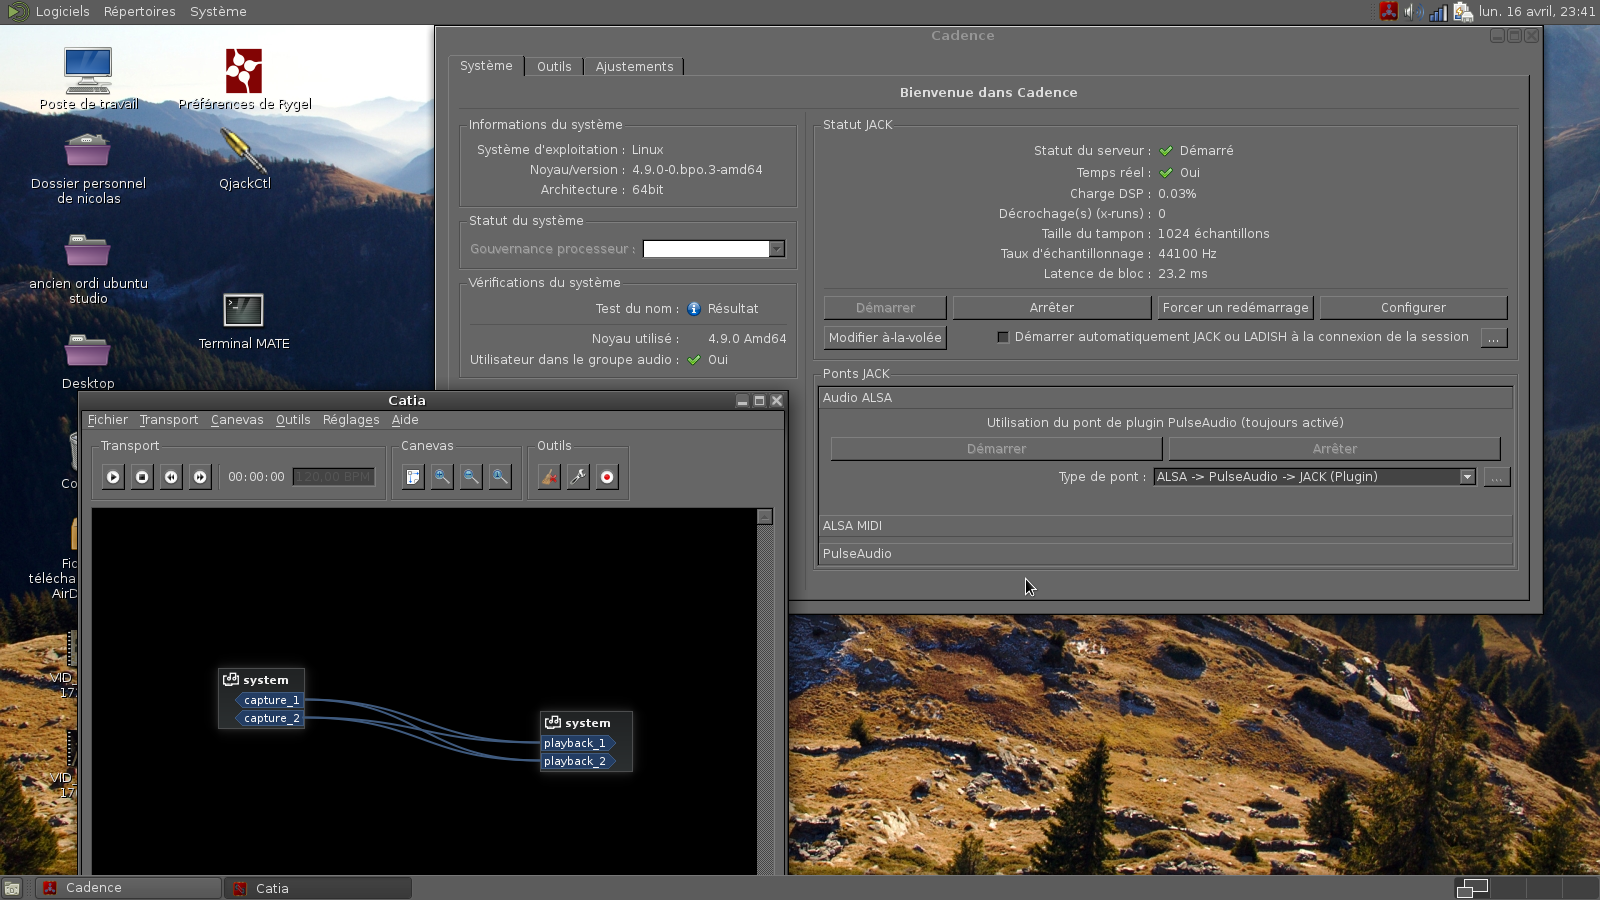Click the Arrêter JACK server button

pyautogui.click(x=1051, y=308)
